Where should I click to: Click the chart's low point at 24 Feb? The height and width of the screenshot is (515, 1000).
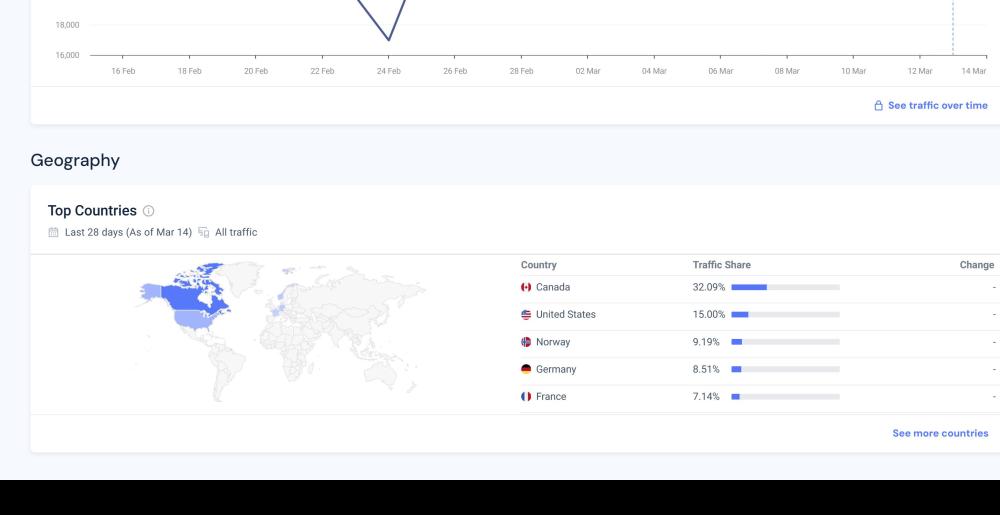click(x=389, y=40)
